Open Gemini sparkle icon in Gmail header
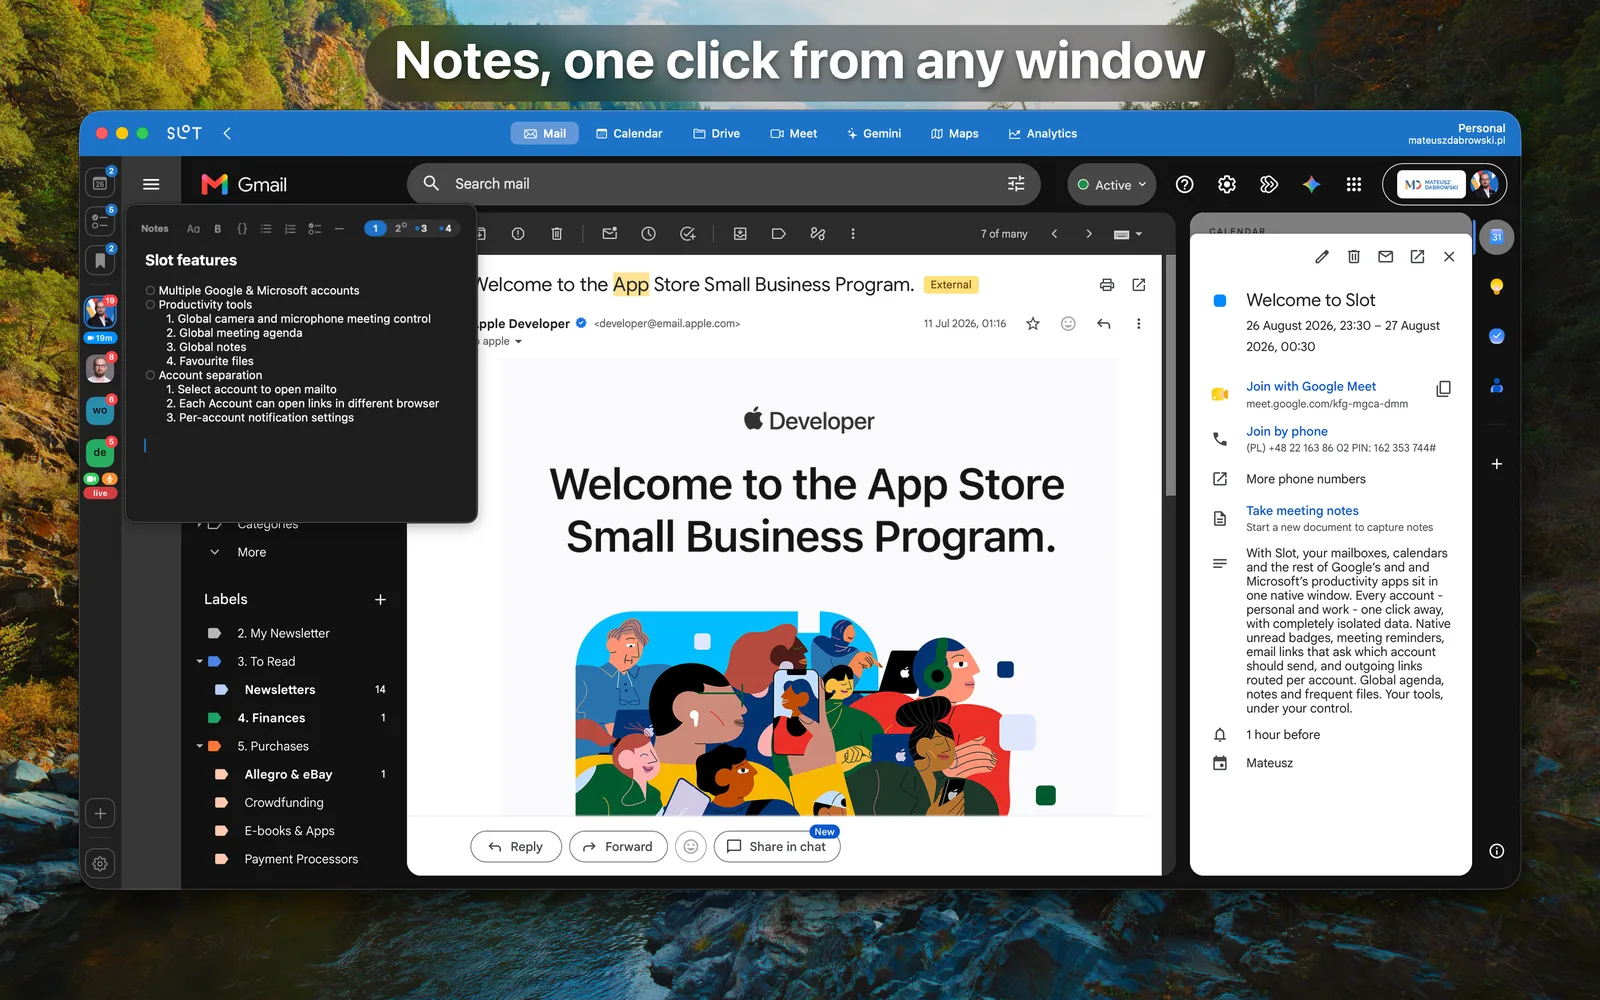1600x1000 pixels. [x=1311, y=184]
